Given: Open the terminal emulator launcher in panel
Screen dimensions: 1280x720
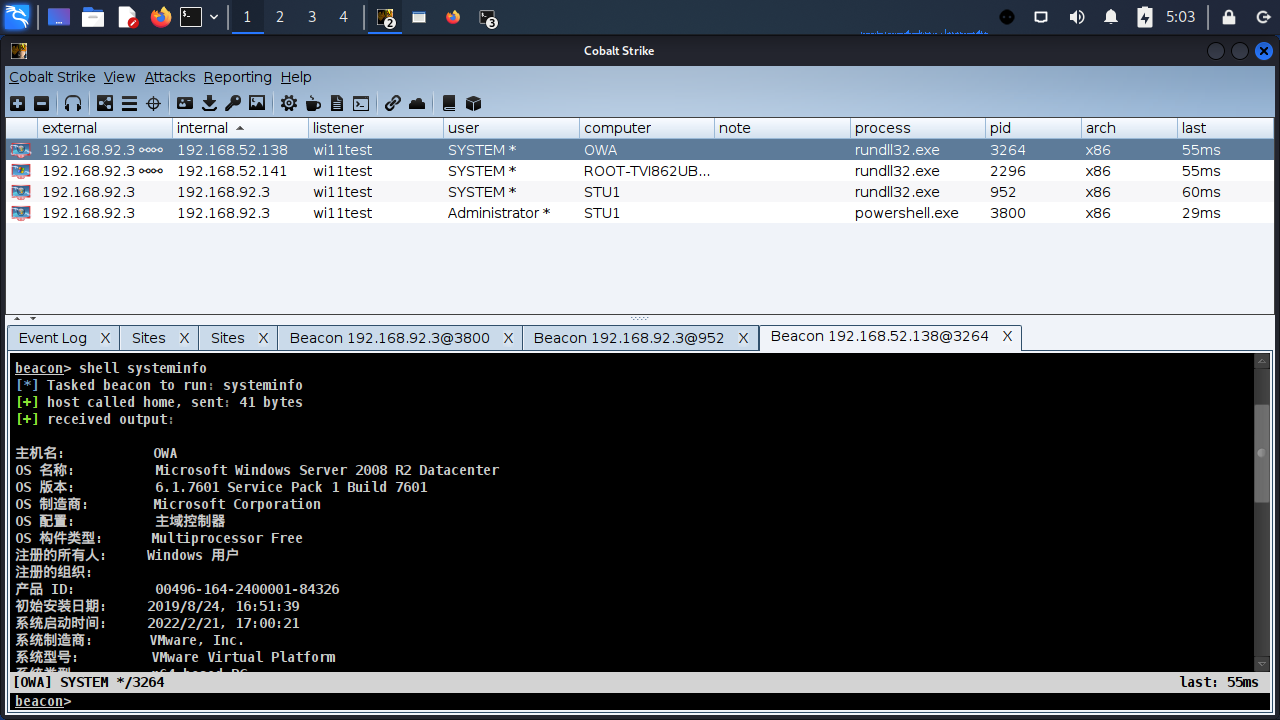Looking at the screenshot, I should (x=191, y=17).
